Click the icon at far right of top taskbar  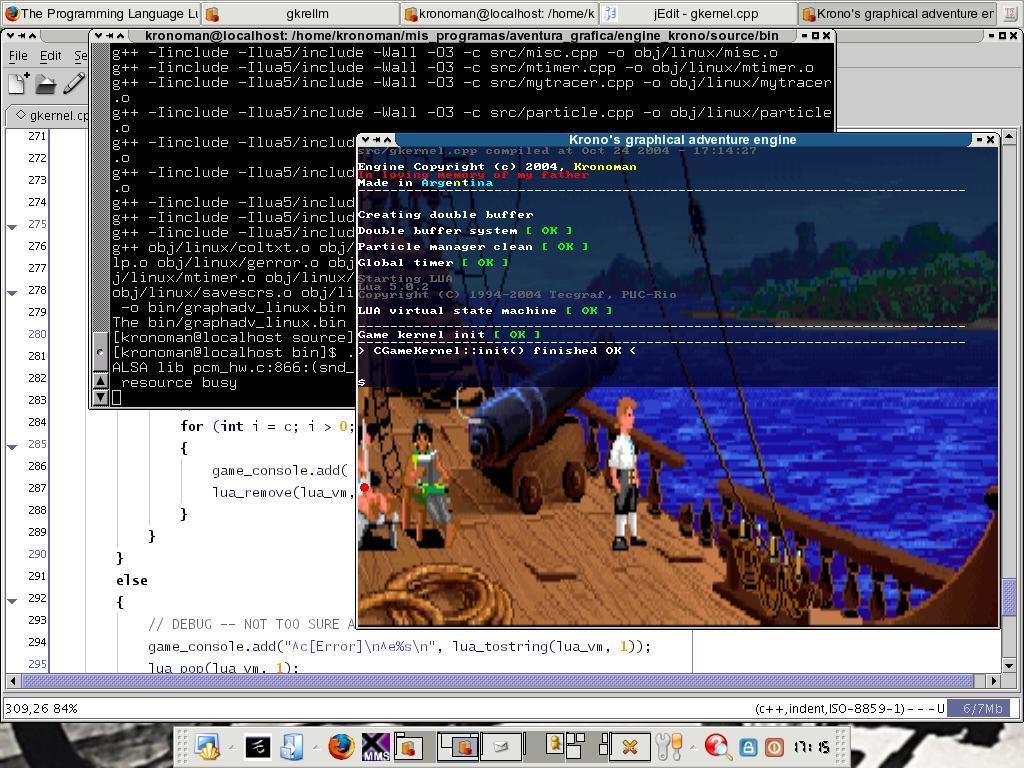(1012, 13)
